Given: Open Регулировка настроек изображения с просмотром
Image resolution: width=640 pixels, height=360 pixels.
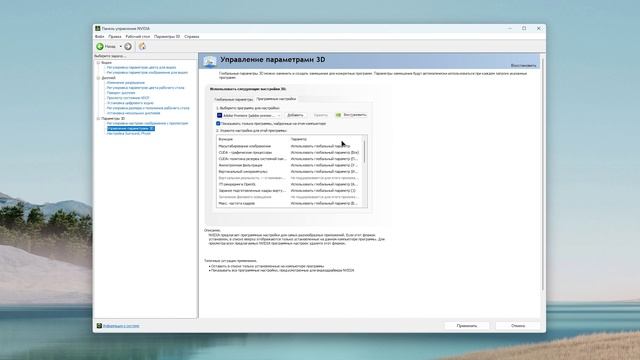Looking at the screenshot, I should tap(147, 123).
